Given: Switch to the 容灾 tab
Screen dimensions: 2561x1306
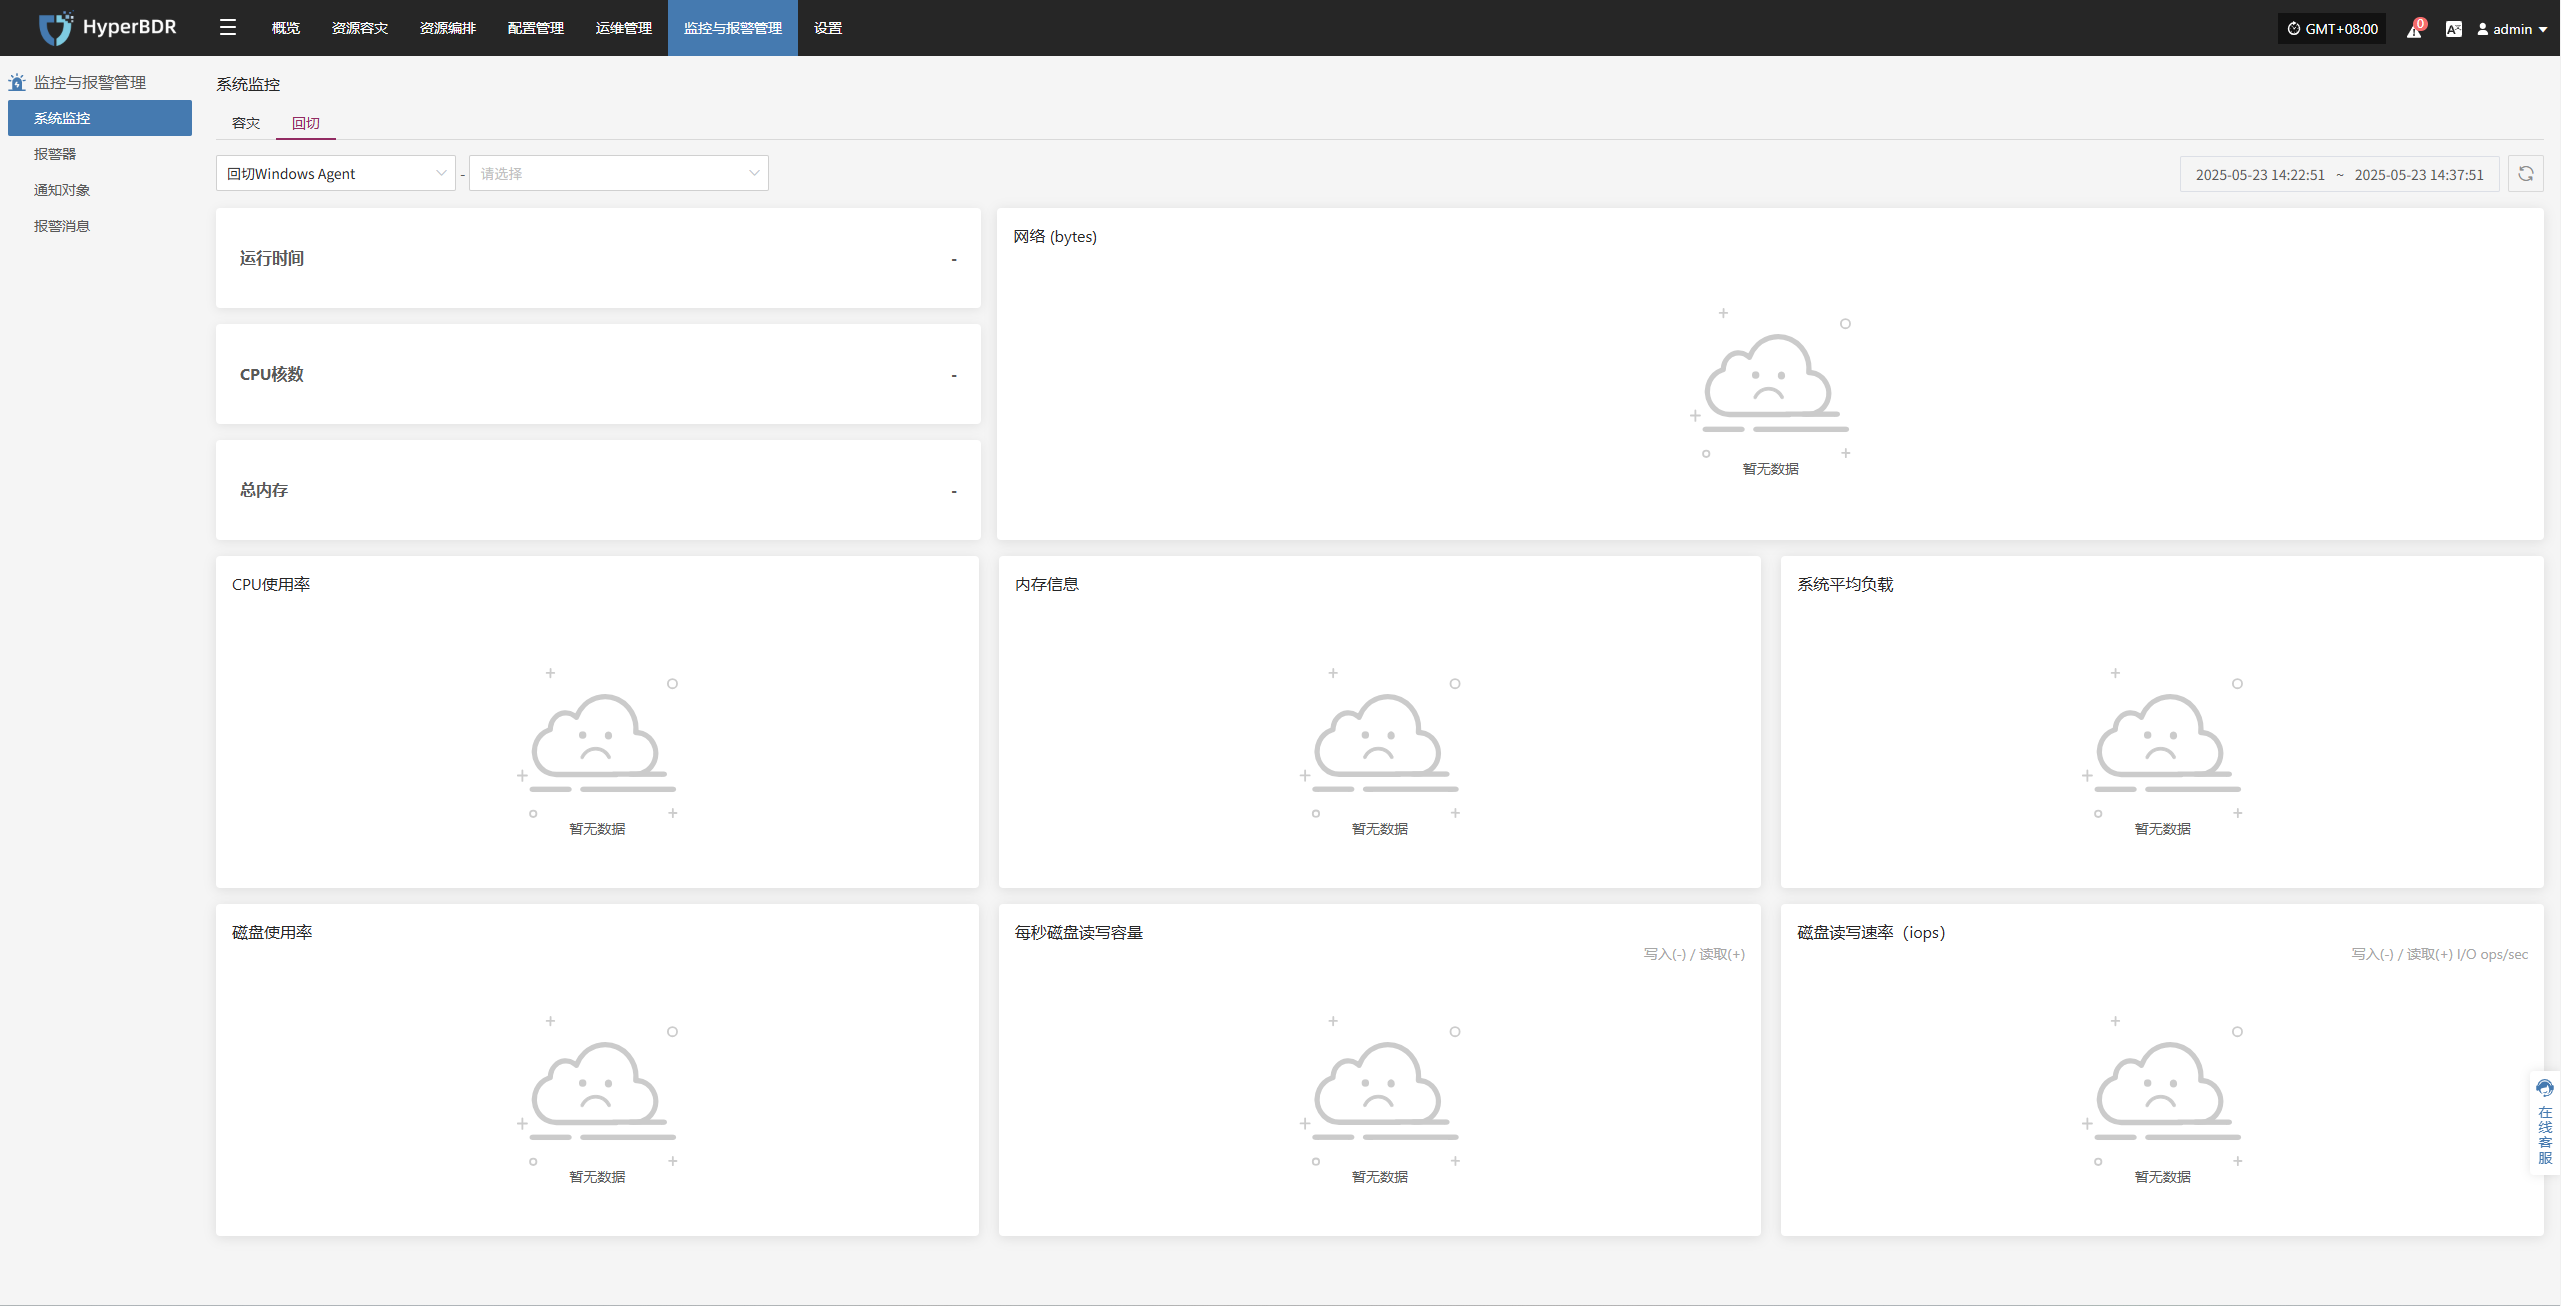Looking at the screenshot, I should coord(246,123).
